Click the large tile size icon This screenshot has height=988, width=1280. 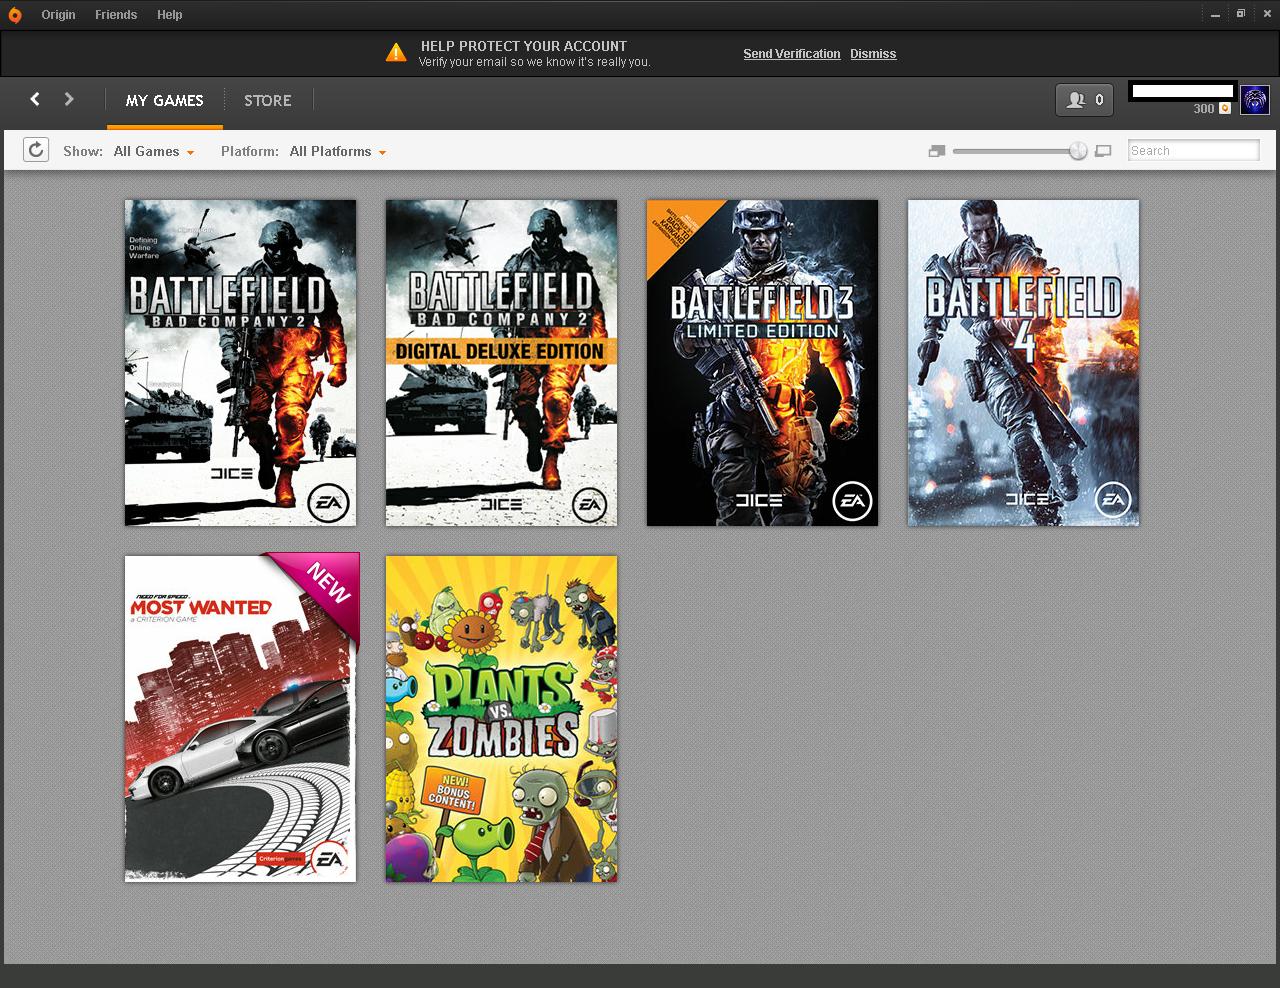click(x=1103, y=151)
